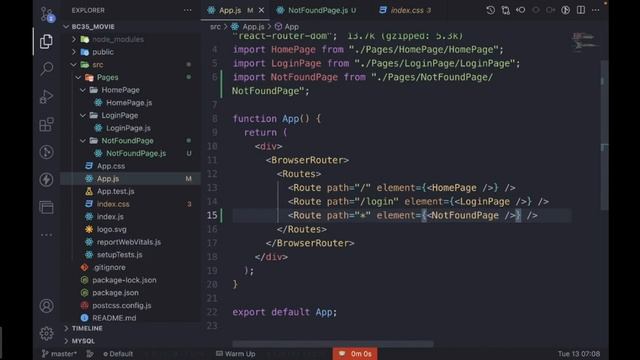Expand the MYSQL section
Image resolution: width=640 pixels, height=360 pixels.
[x=83, y=341]
